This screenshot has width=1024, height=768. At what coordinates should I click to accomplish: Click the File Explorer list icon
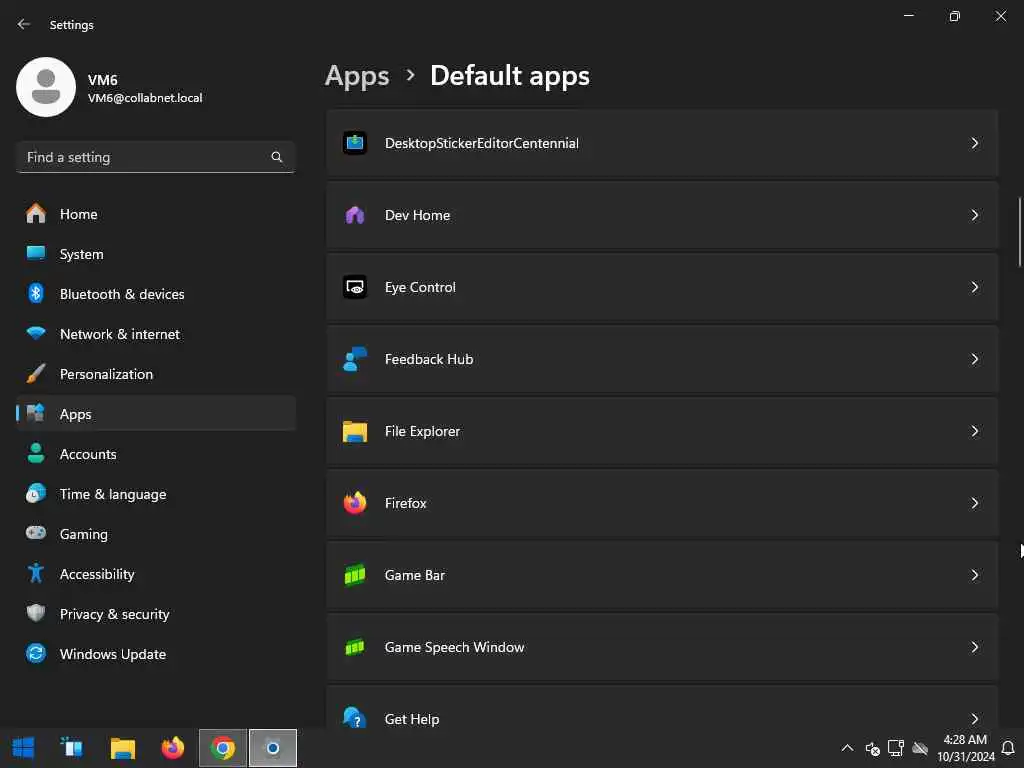[354, 431]
